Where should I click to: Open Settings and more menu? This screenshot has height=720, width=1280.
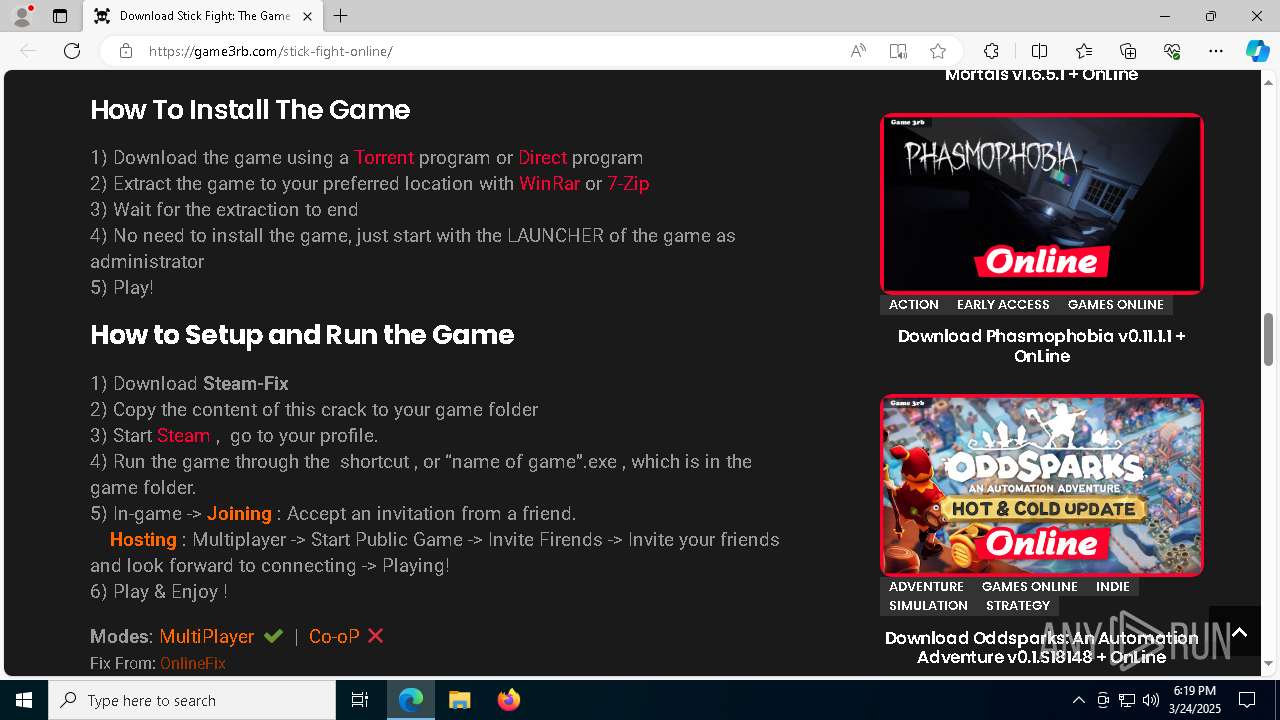1216,51
